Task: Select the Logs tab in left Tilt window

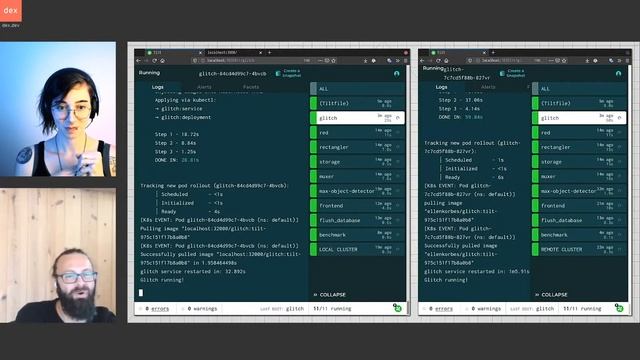Action: click(158, 87)
